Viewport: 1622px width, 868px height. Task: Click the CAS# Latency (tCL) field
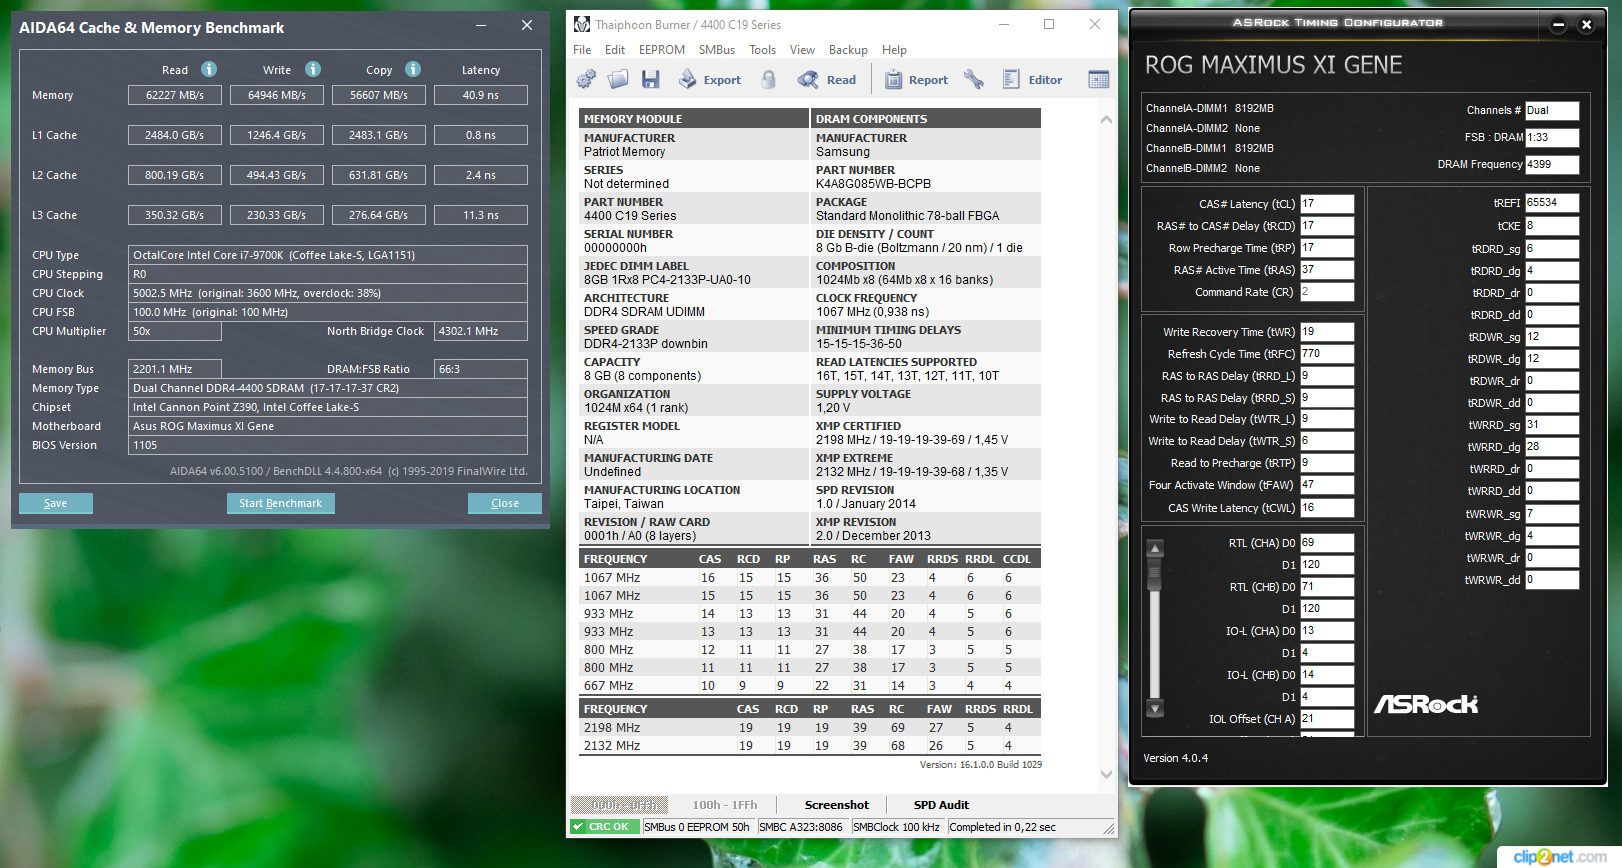pyautogui.click(x=1327, y=204)
